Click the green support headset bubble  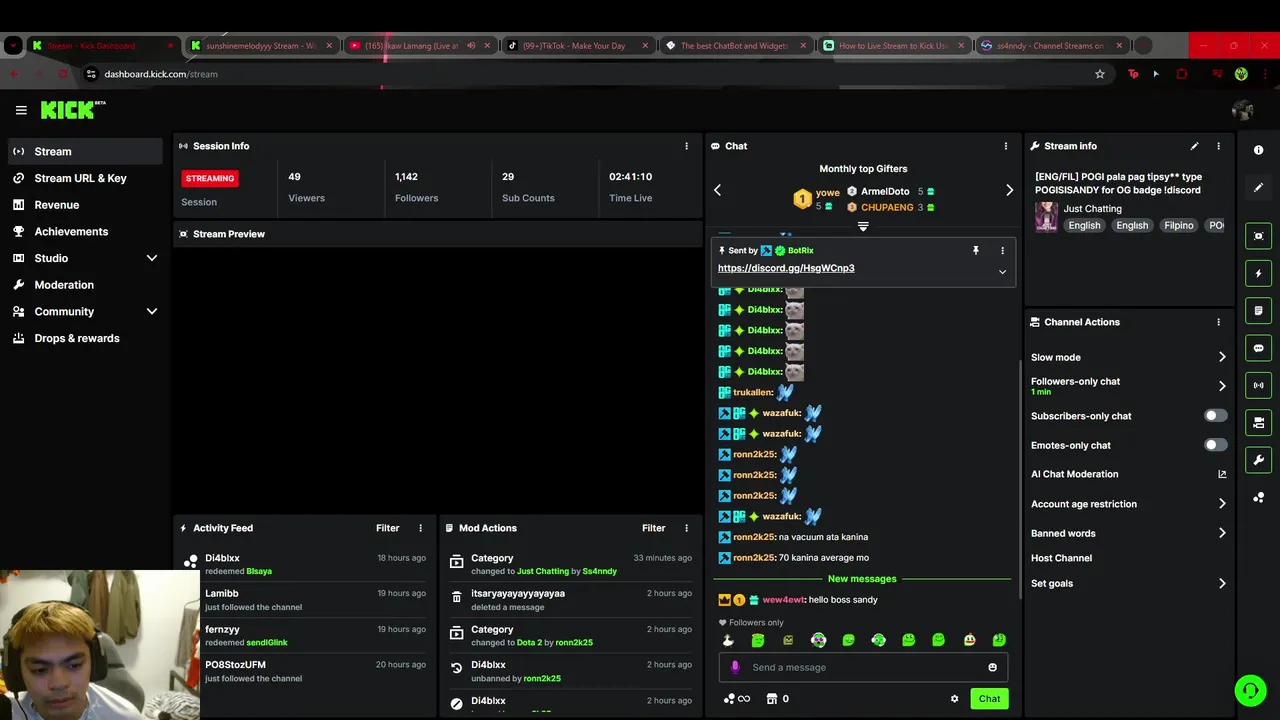(x=1249, y=690)
